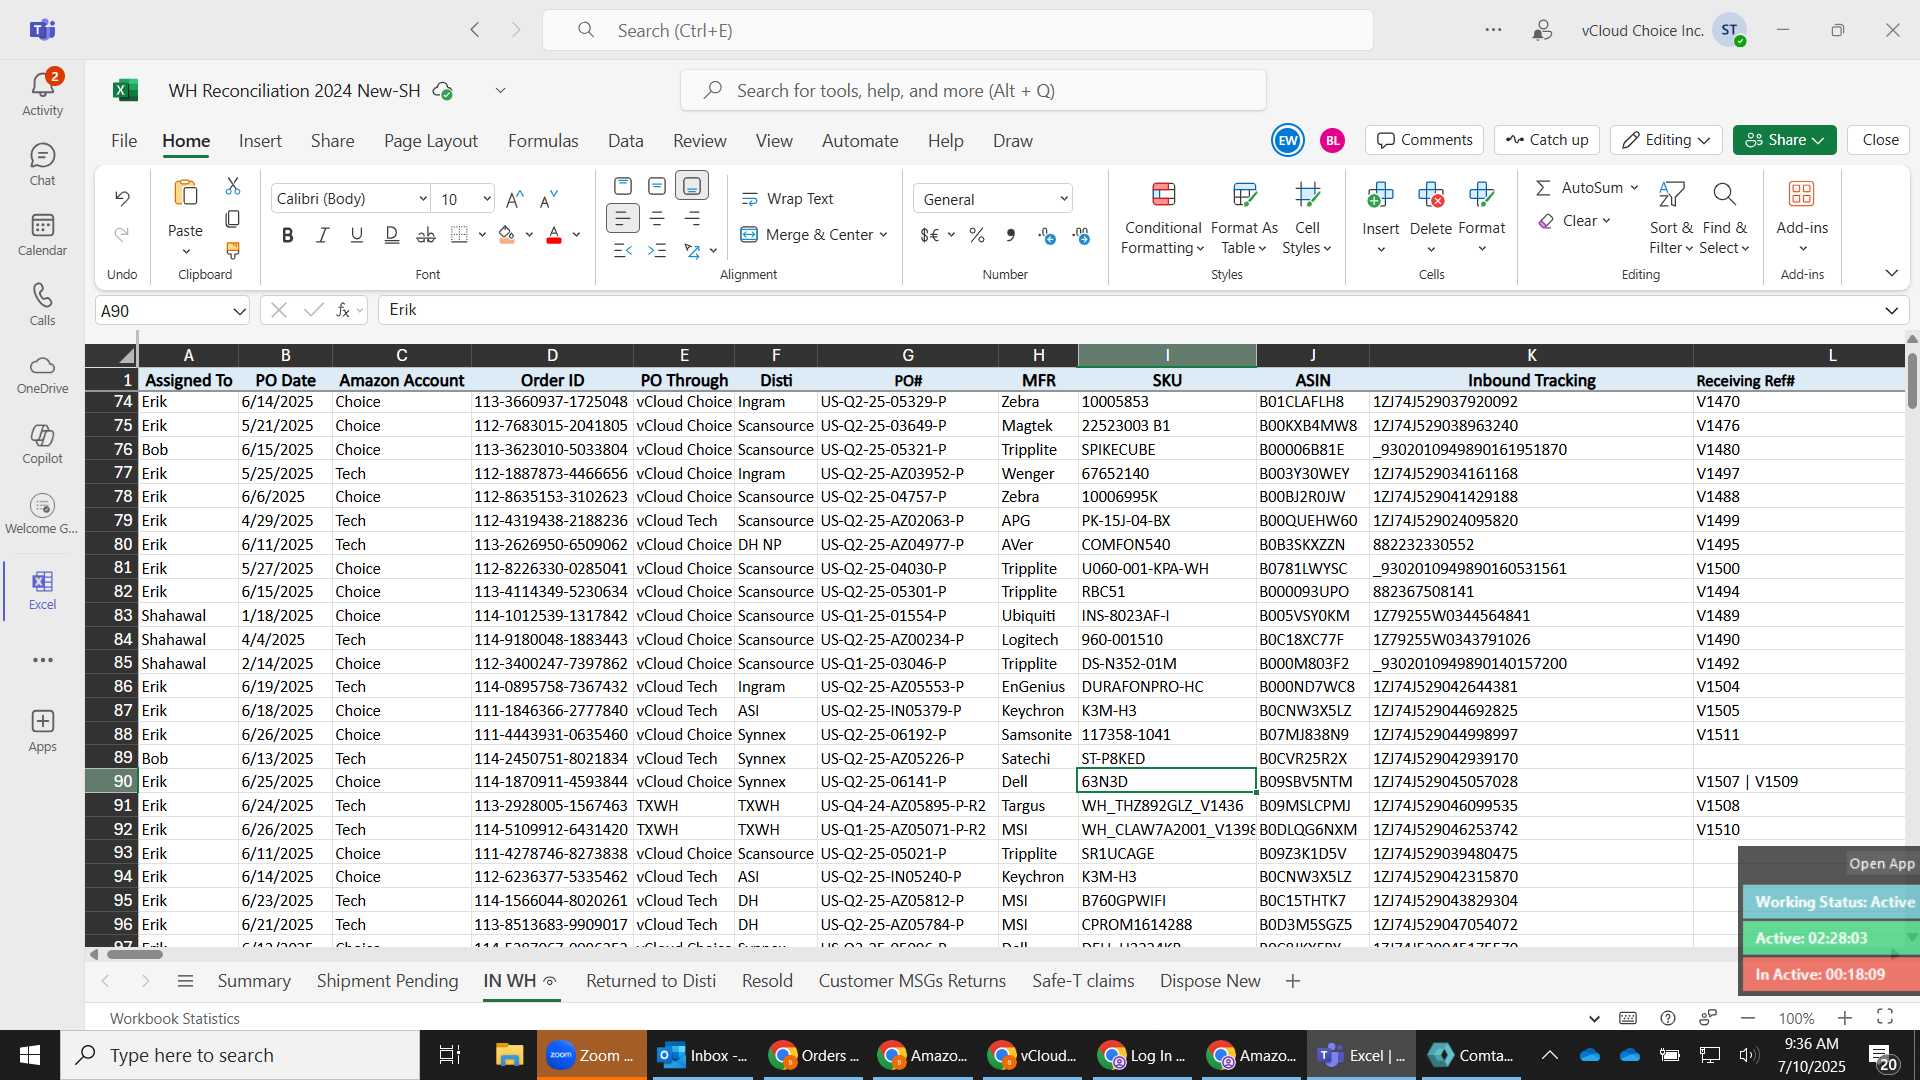Click the Catch up button
This screenshot has width=1920, height=1080.
click(x=1547, y=140)
